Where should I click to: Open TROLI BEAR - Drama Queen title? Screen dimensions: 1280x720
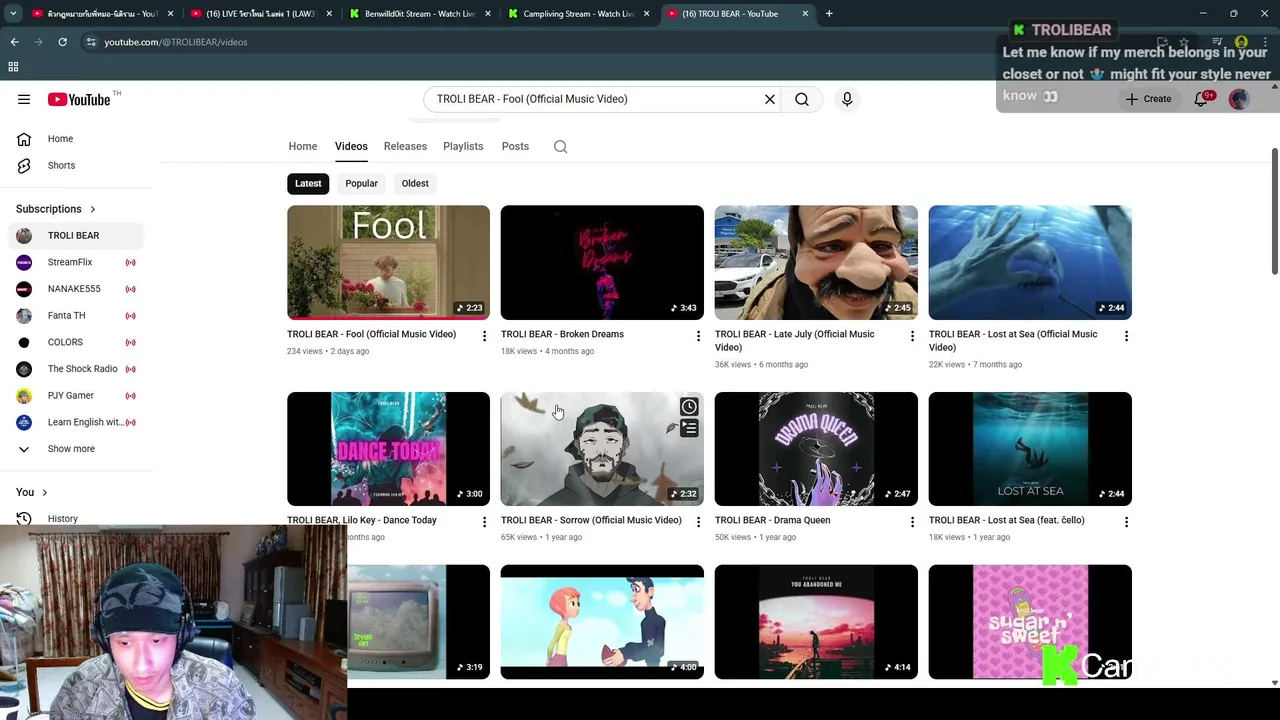point(772,520)
